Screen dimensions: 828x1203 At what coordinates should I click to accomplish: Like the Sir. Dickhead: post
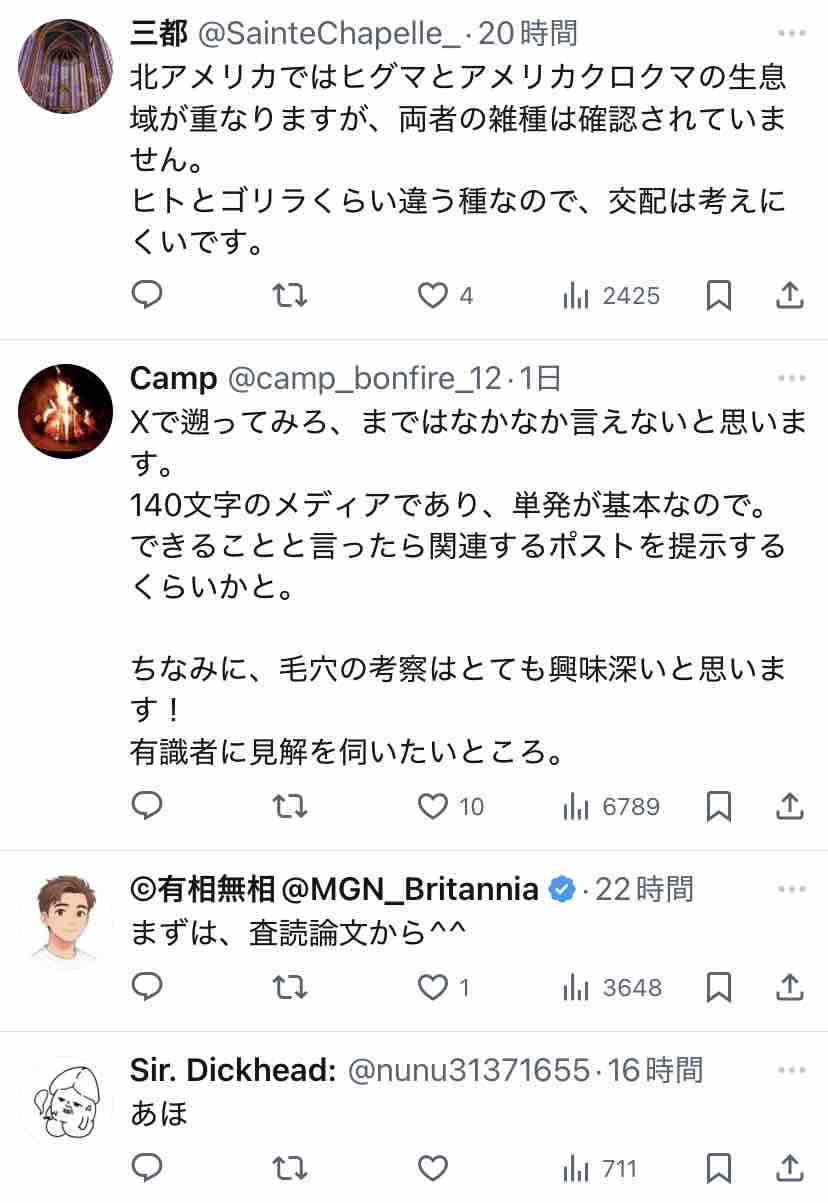[432, 1168]
